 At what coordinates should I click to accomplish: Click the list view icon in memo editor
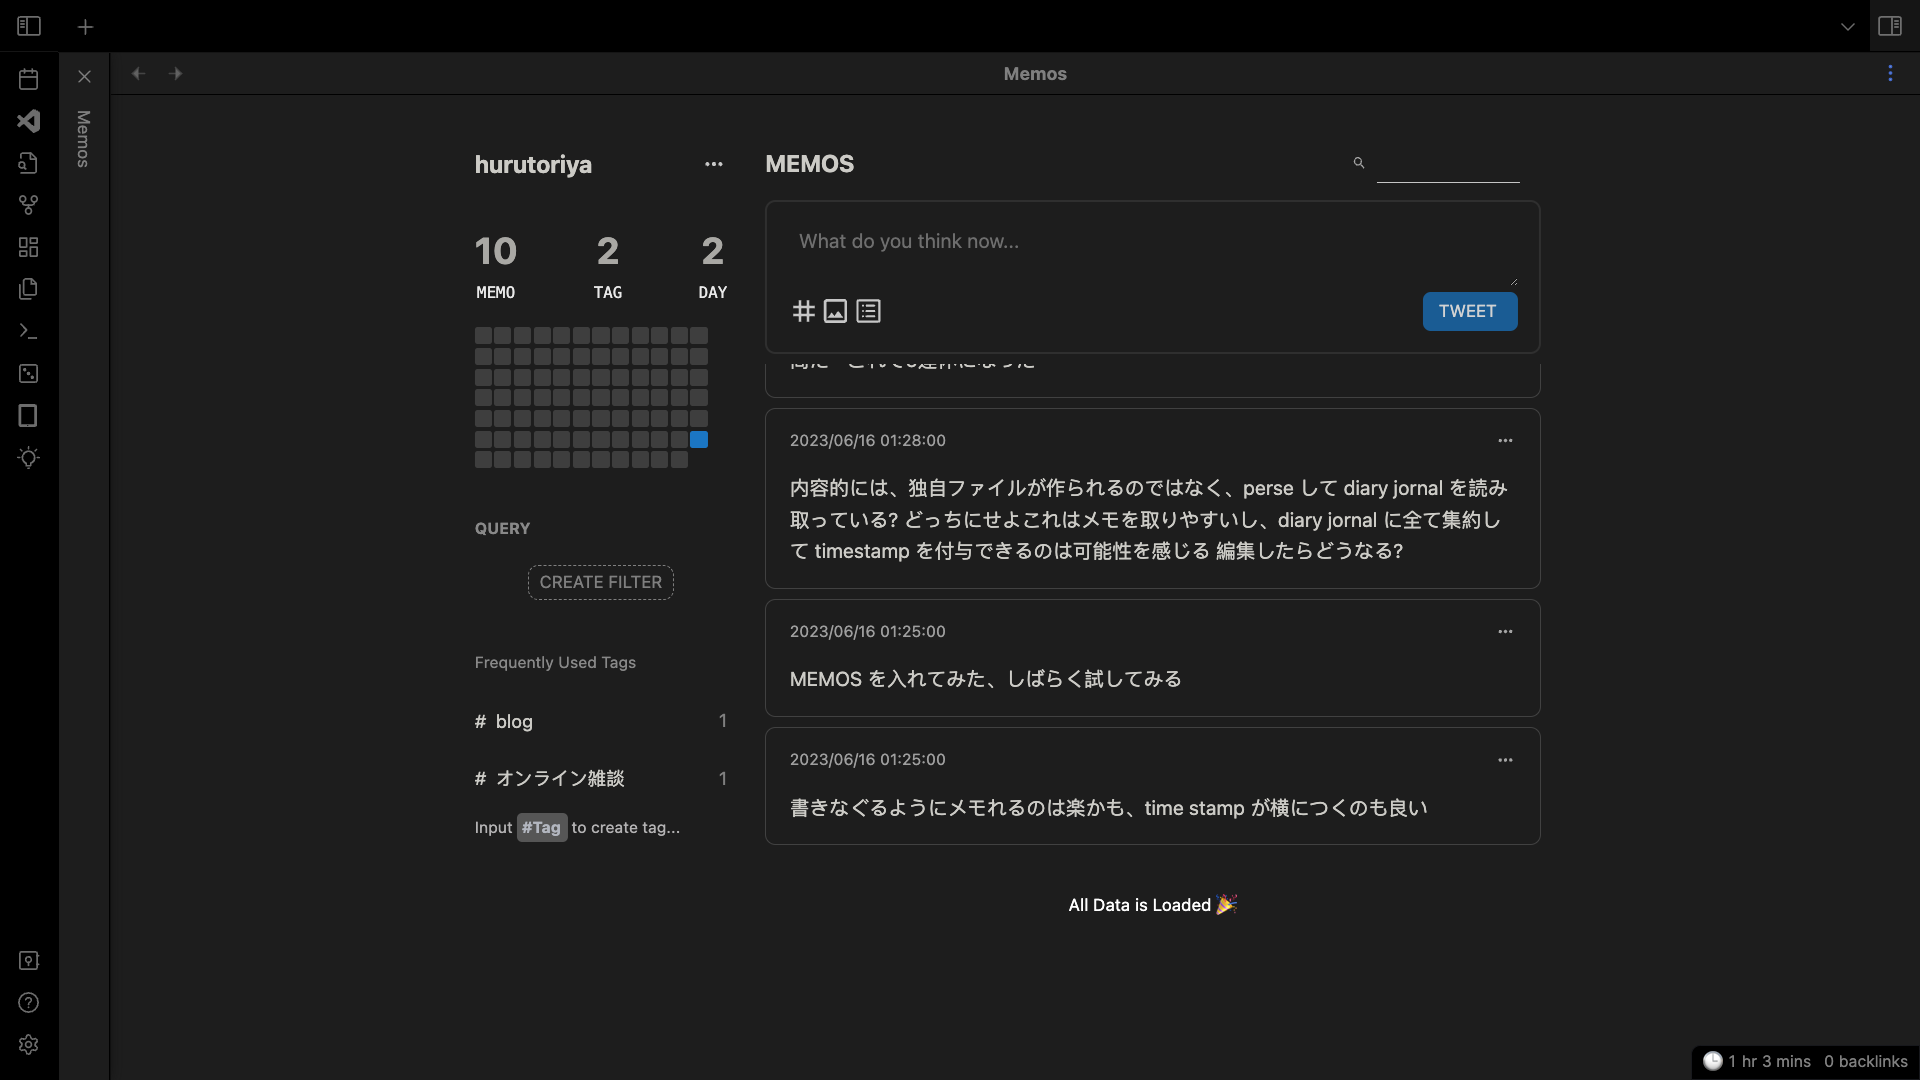[x=868, y=311]
